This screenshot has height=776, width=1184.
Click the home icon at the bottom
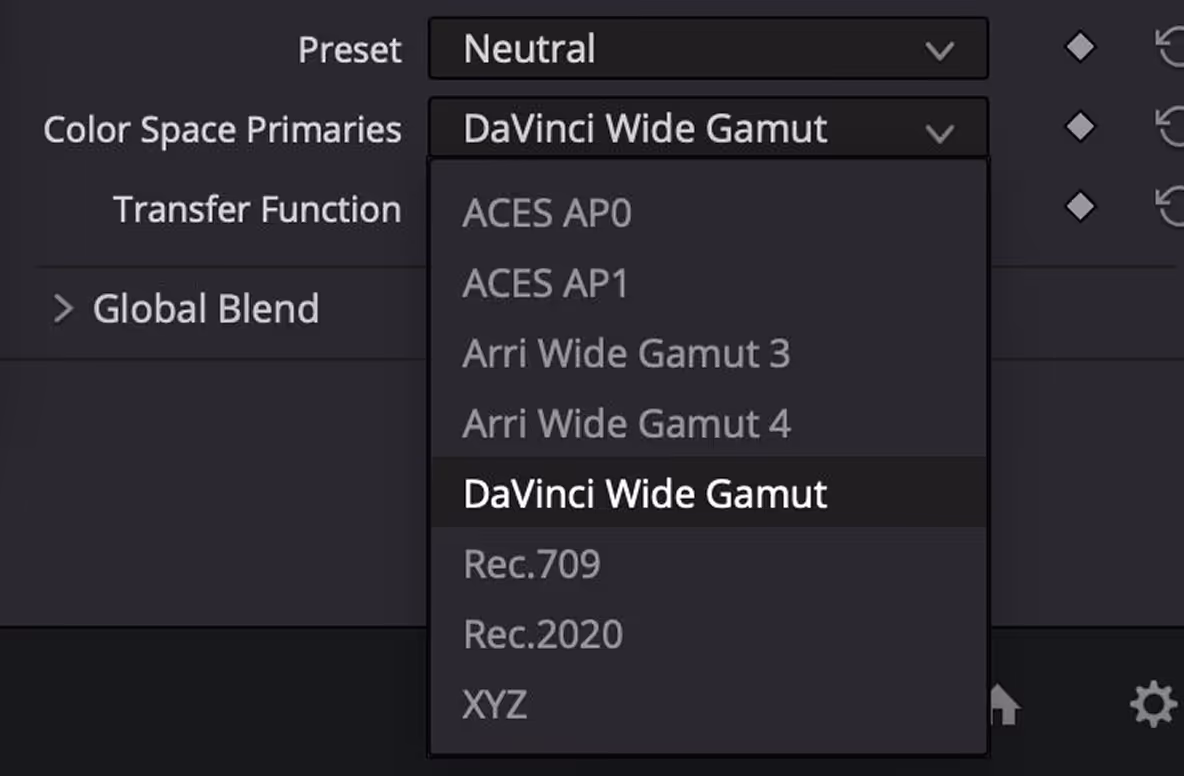point(1005,704)
